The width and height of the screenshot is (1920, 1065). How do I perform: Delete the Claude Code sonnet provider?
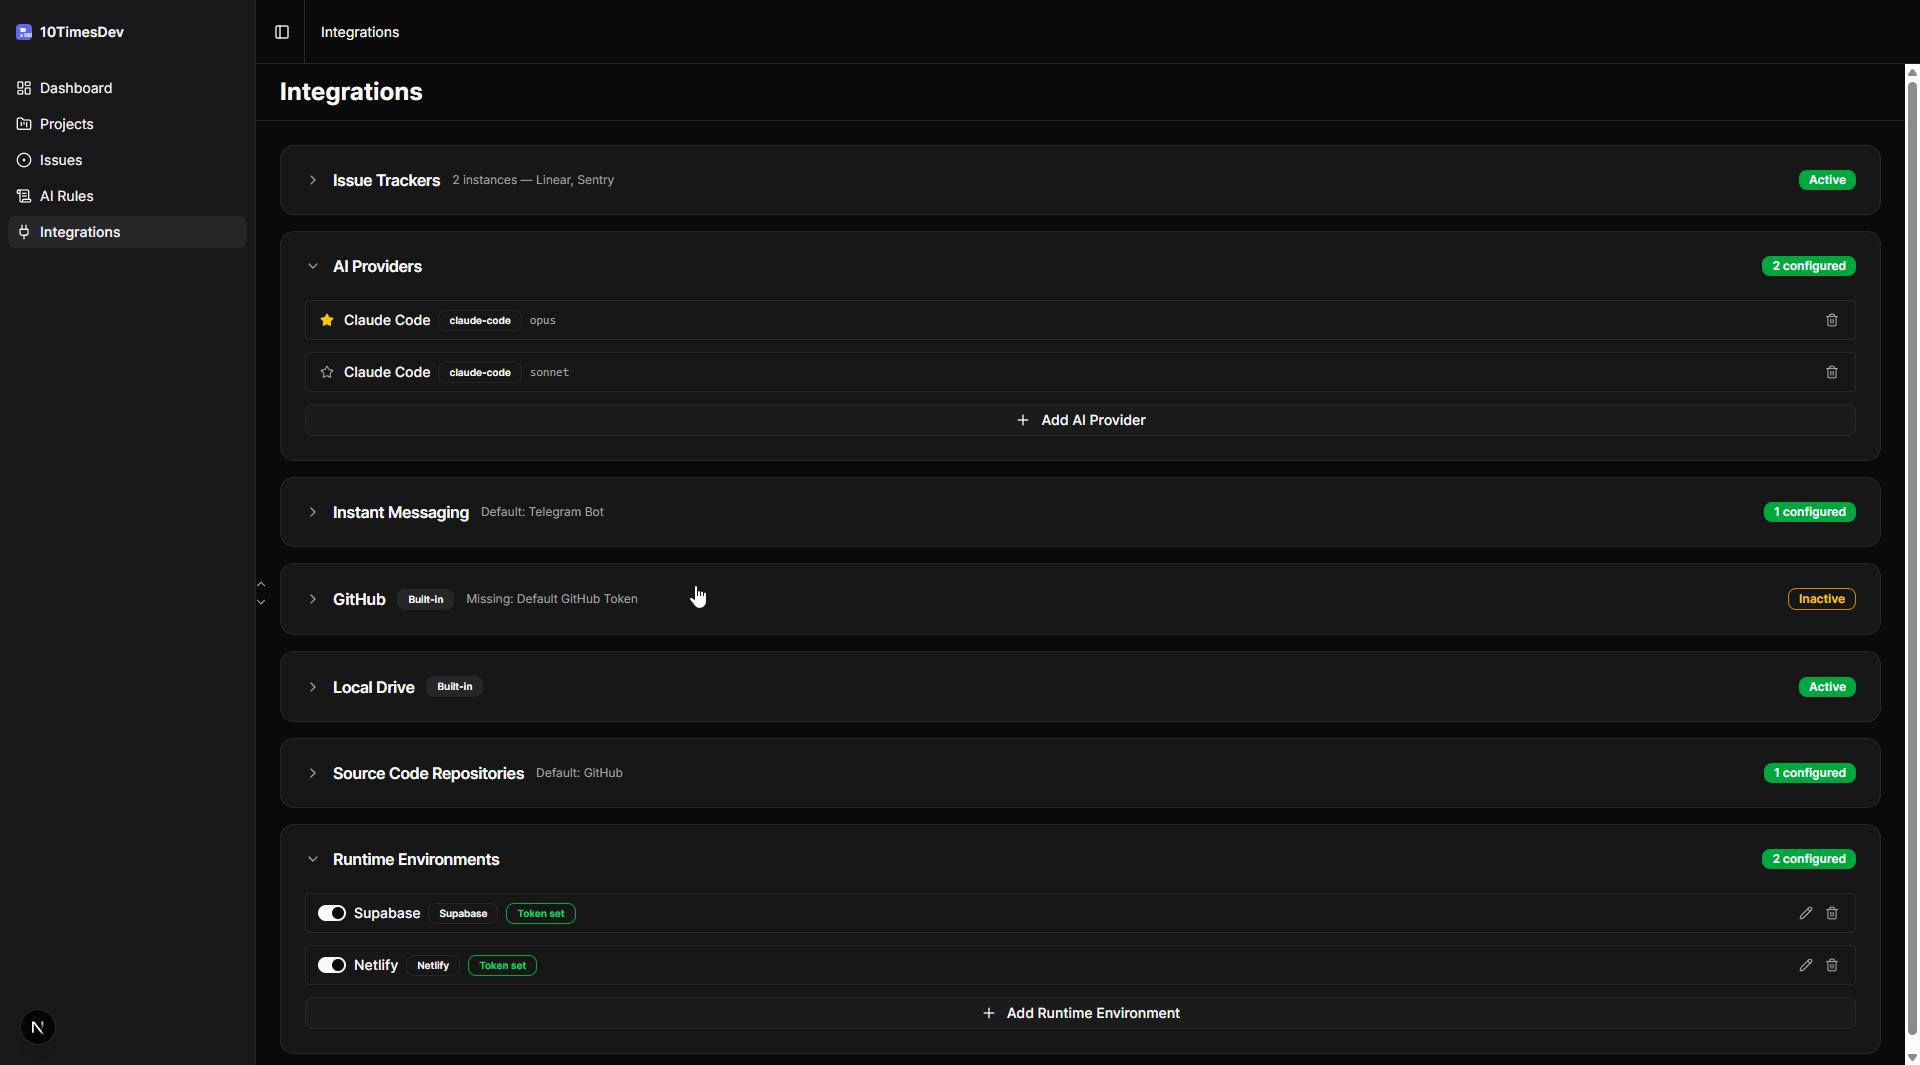(1831, 372)
